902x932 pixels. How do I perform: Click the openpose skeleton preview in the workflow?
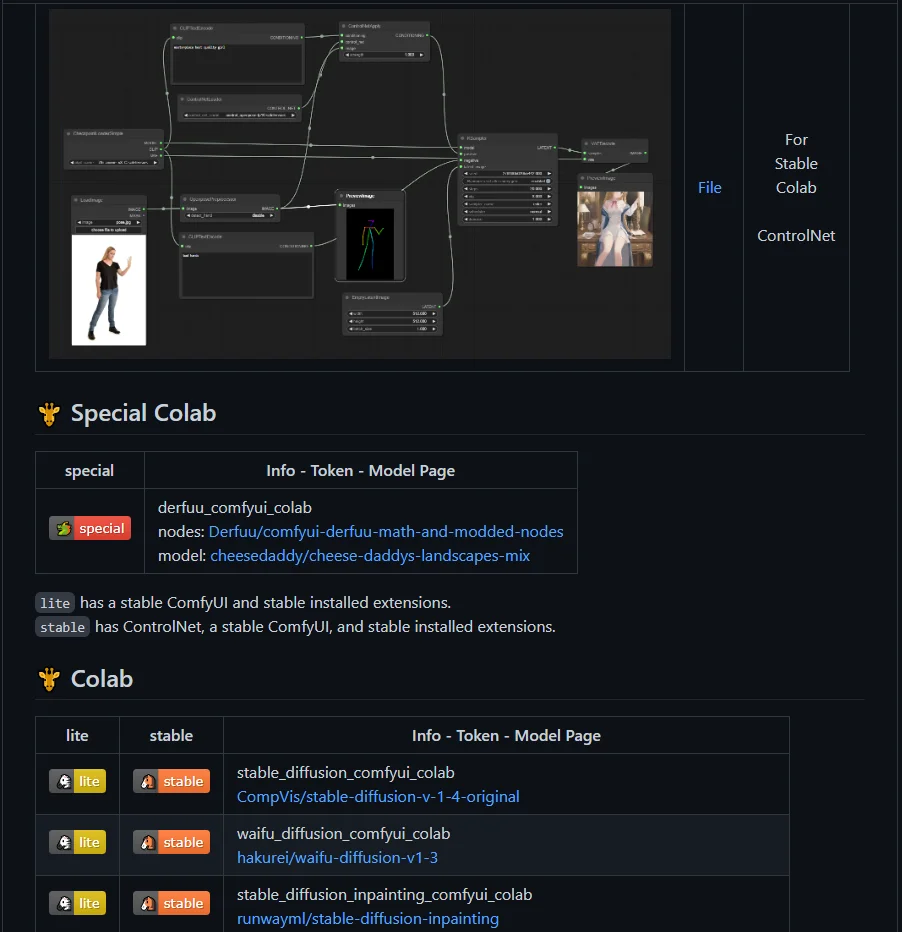click(370, 244)
